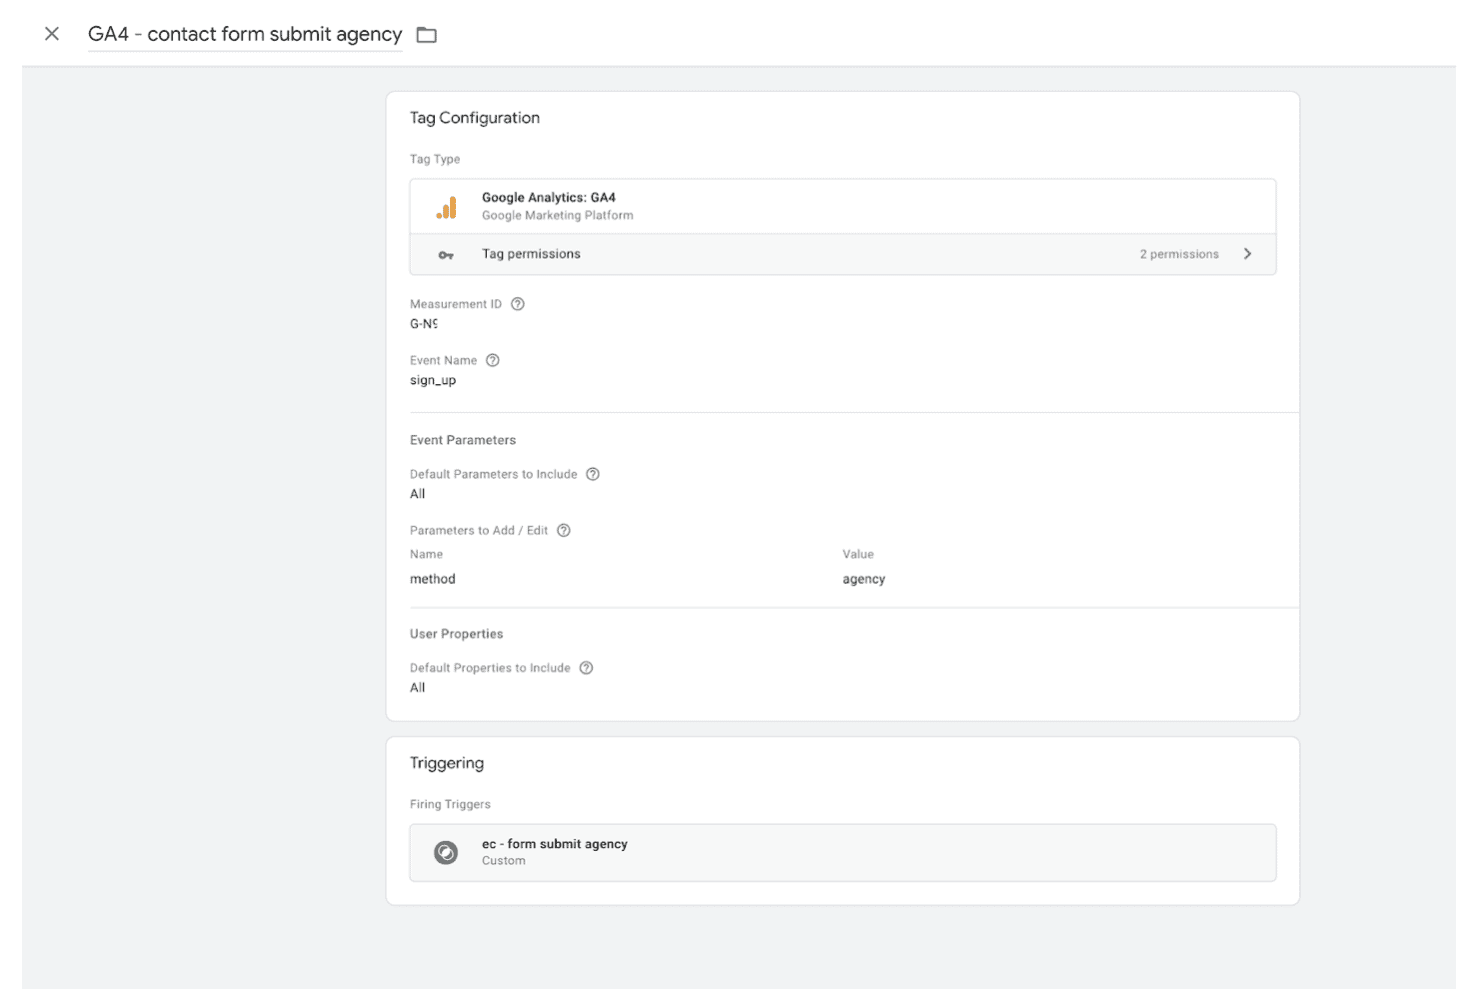Screen dimensions: 1480x1000
Task: Close the tag editor with X
Action: click(52, 34)
